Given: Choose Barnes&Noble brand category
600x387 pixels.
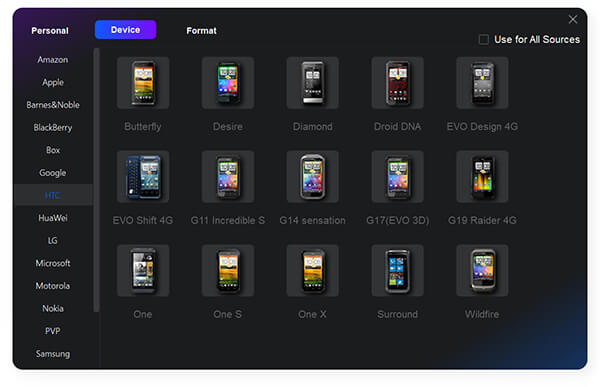Looking at the screenshot, I should 53,105.
